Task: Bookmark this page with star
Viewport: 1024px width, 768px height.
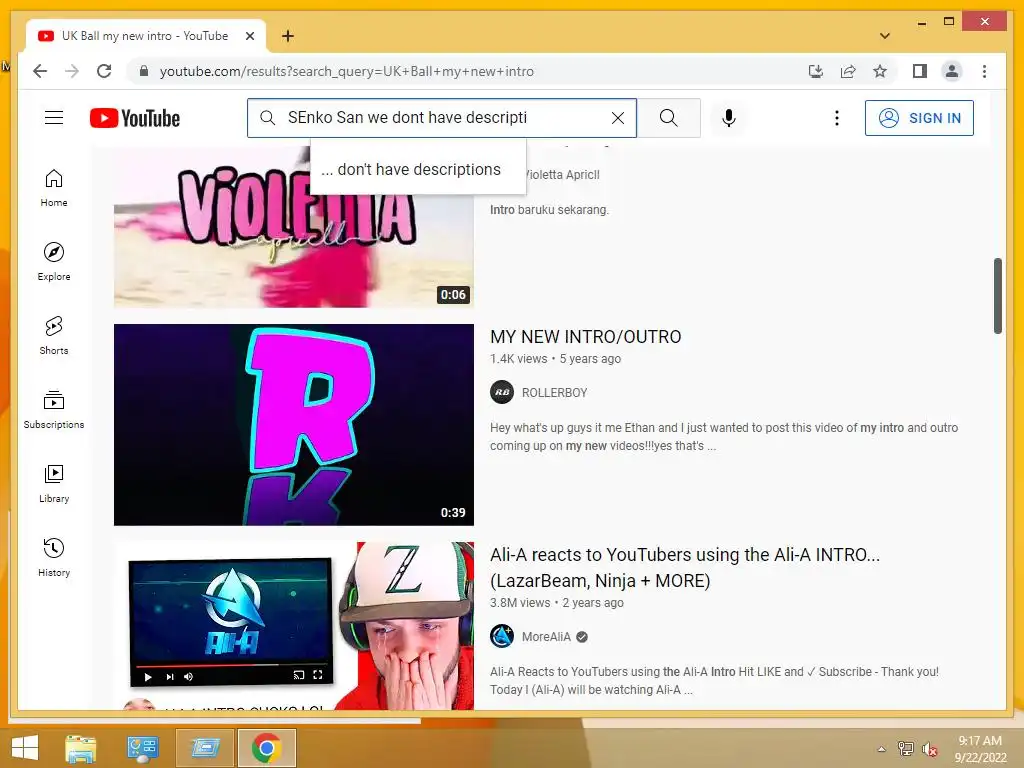Action: pyautogui.click(x=880, y=71)
